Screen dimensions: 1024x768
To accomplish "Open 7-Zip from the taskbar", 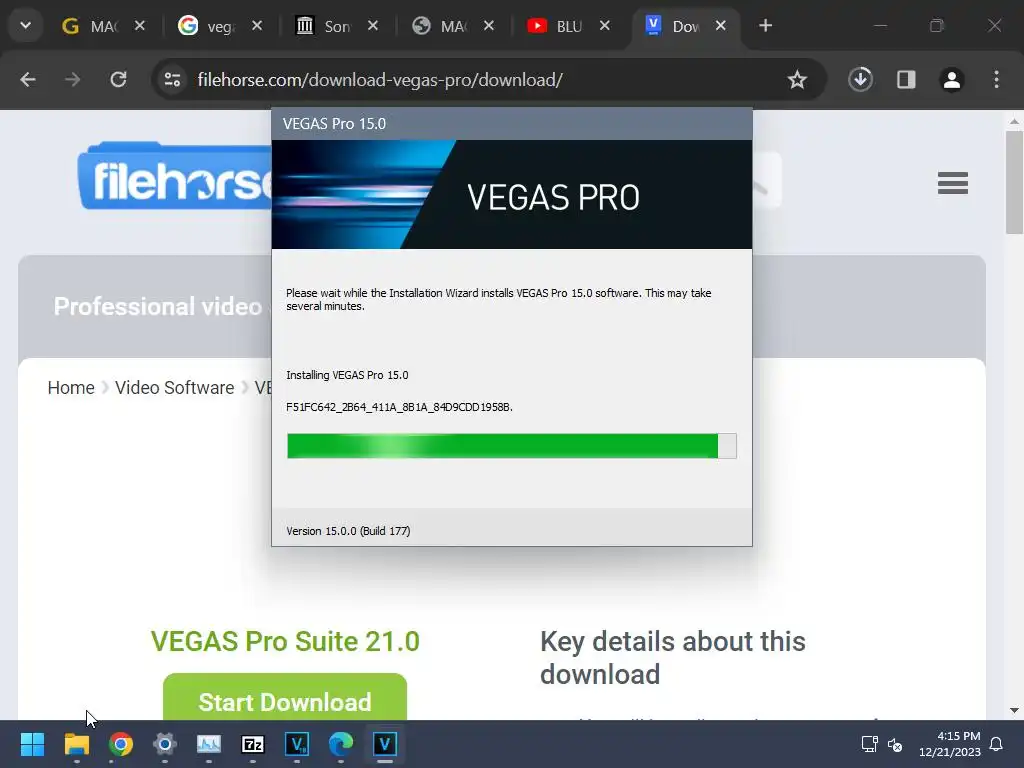I will click(x=253, y=744).
